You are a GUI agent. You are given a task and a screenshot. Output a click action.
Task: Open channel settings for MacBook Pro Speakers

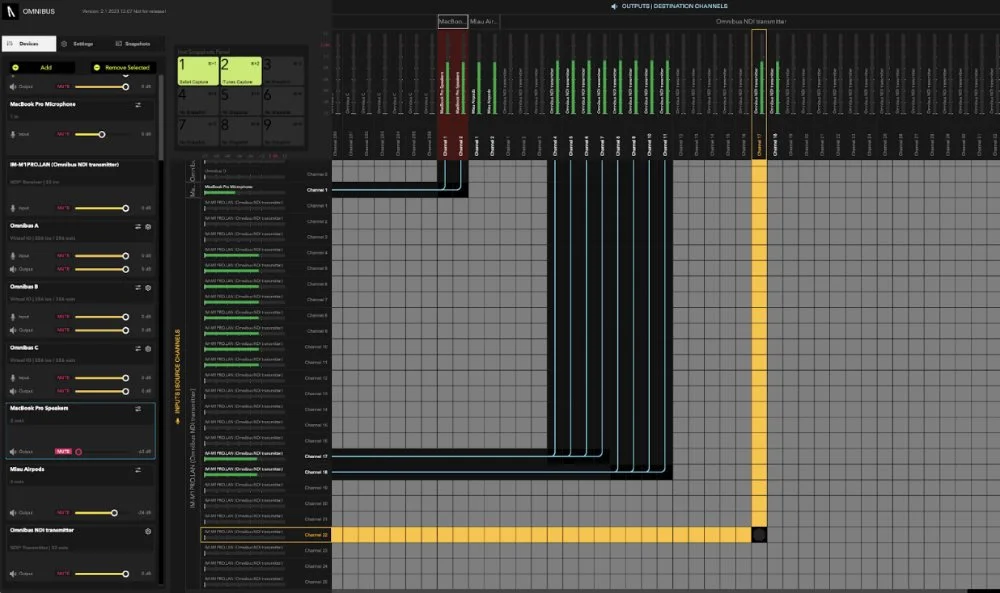137,409
